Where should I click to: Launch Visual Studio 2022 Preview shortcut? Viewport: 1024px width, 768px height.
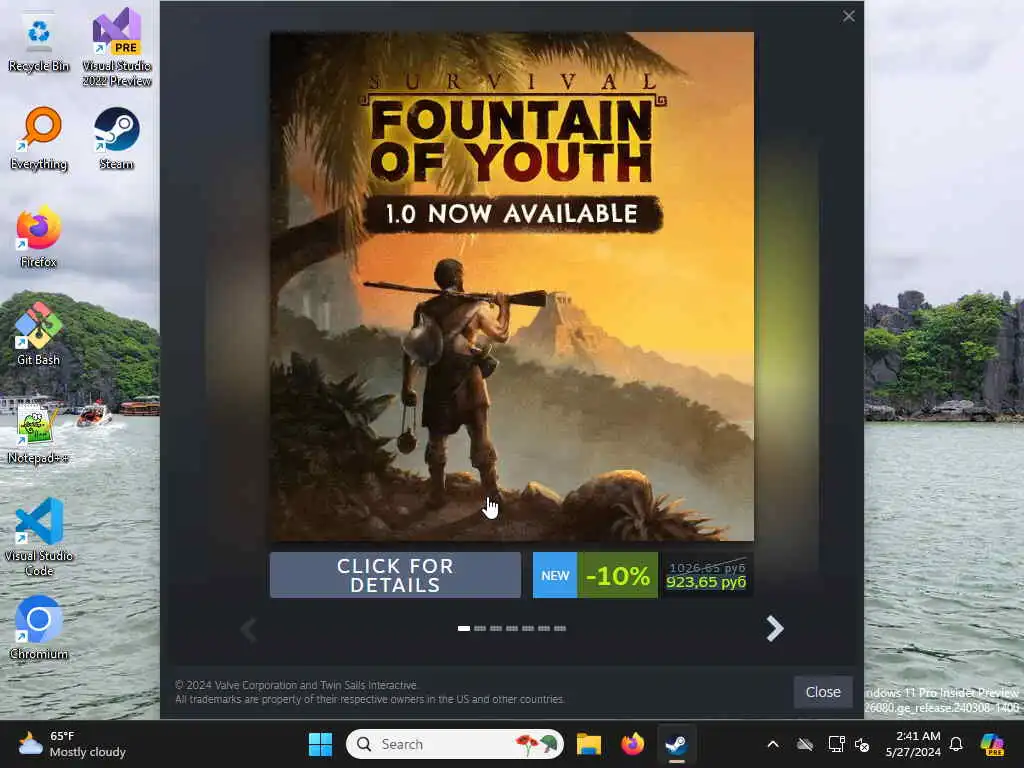coord(117,47)
